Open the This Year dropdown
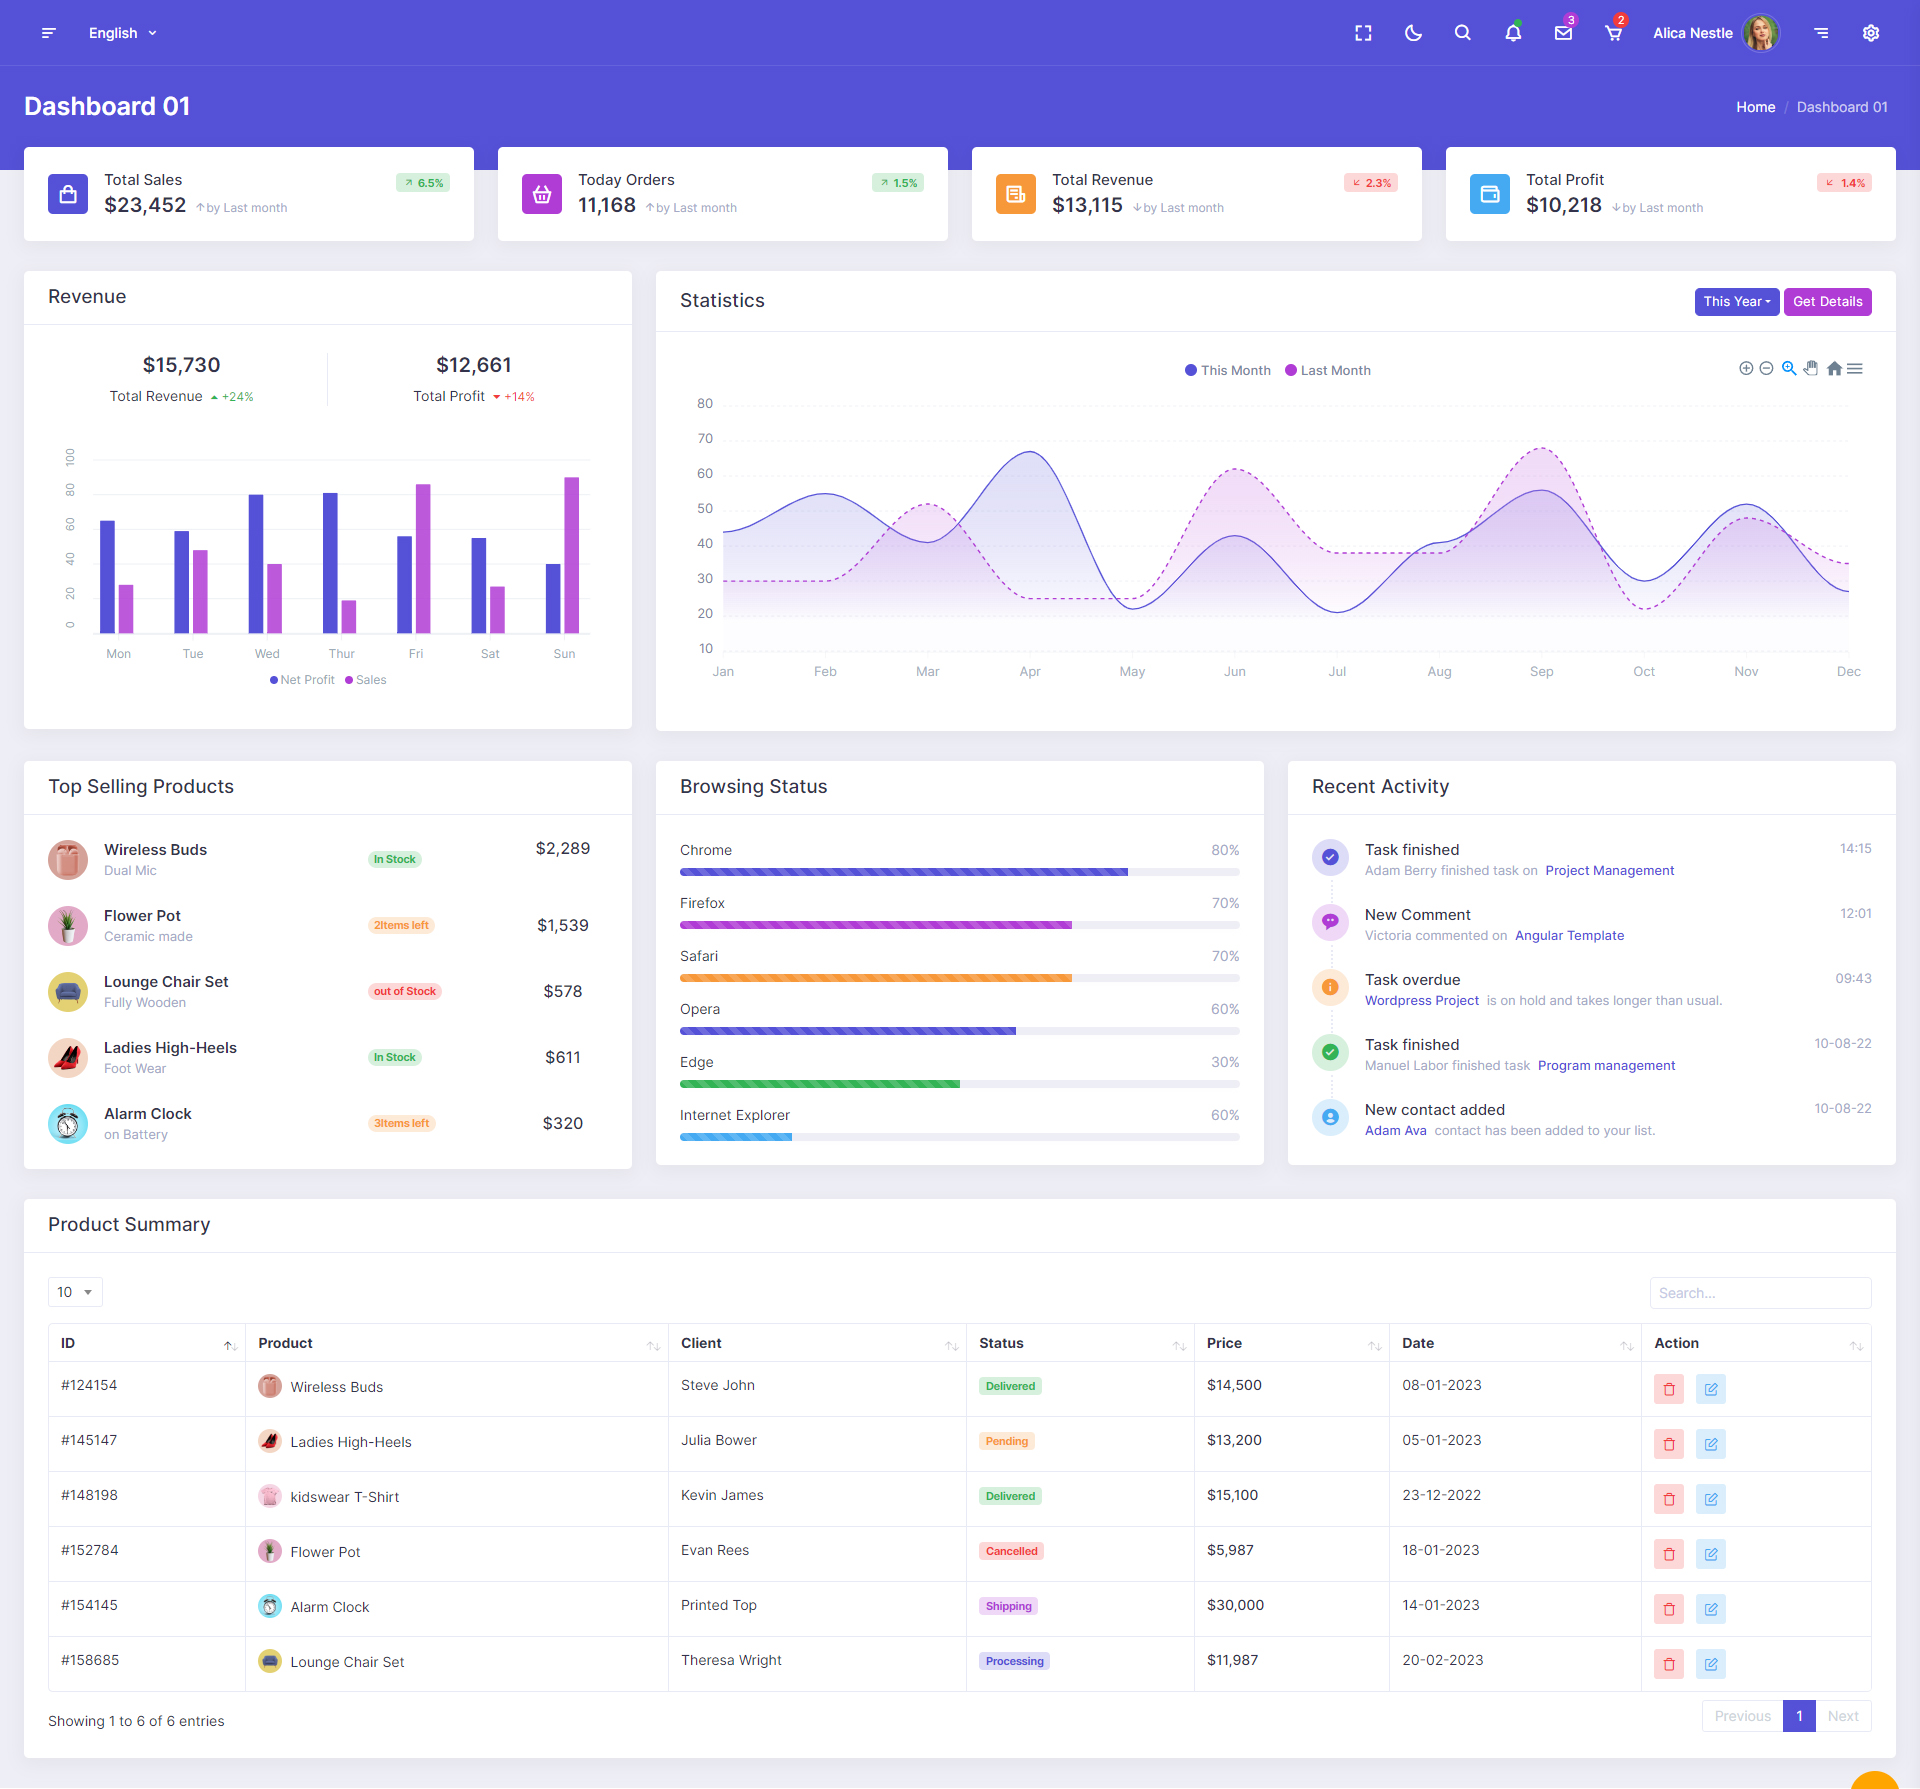This screenshot has width=1920, height=1789. [1736, 302]
